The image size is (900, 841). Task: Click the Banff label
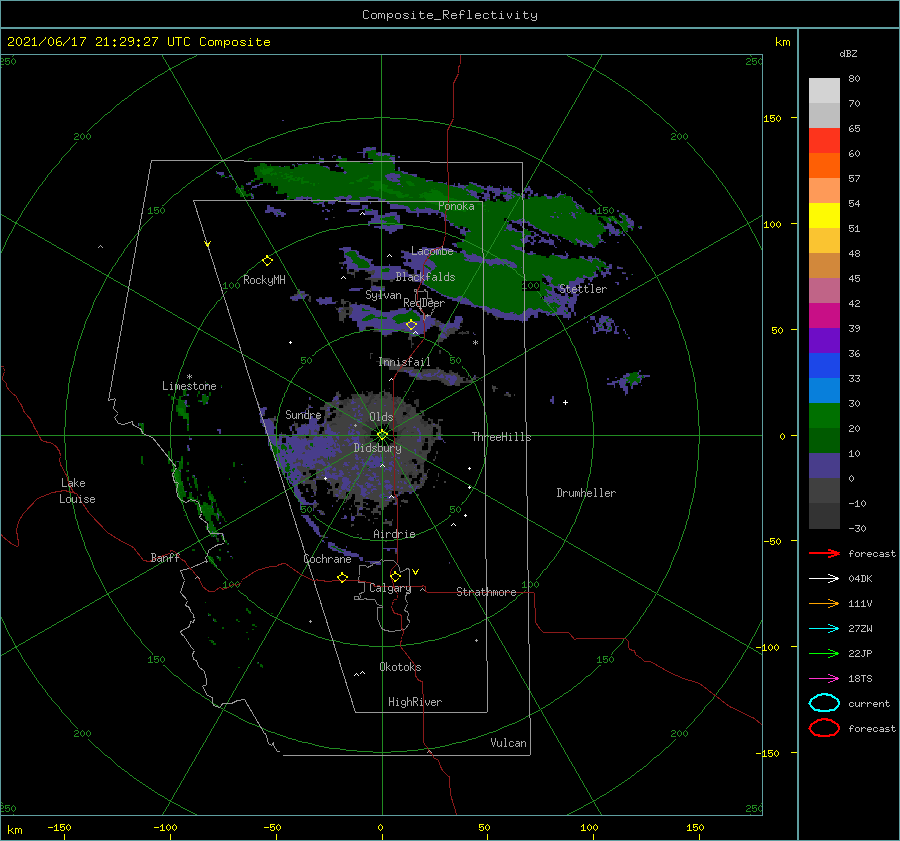(165, 557)
